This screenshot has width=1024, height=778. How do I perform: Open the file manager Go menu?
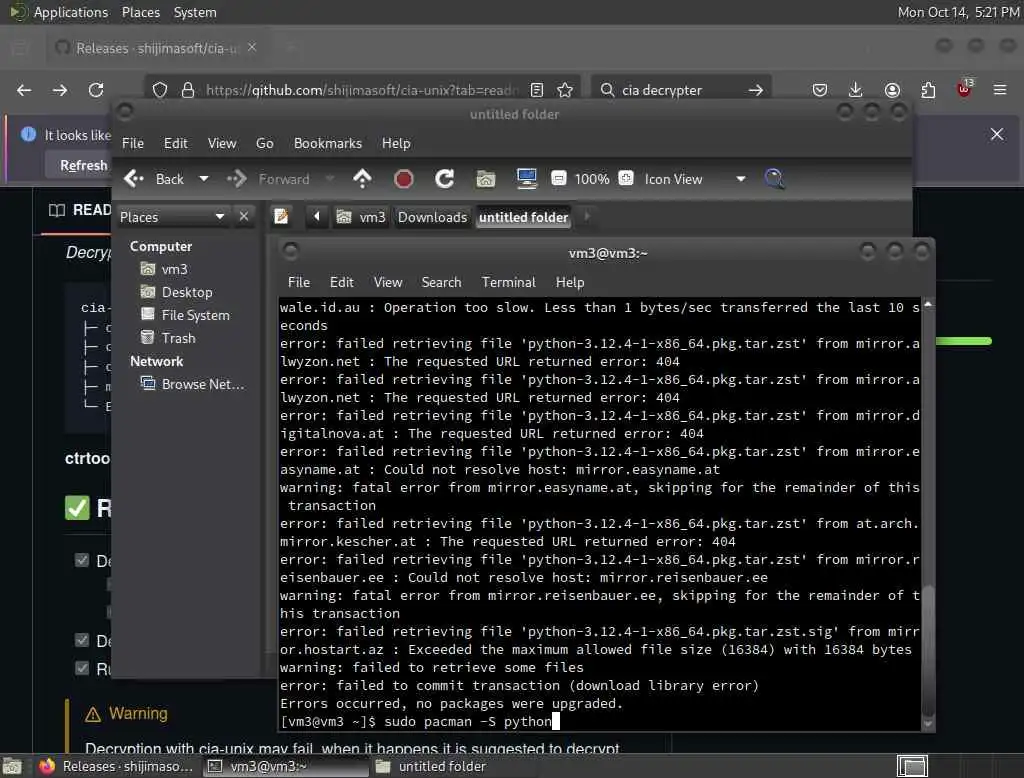pyautogui.click(x=264, y=143)
